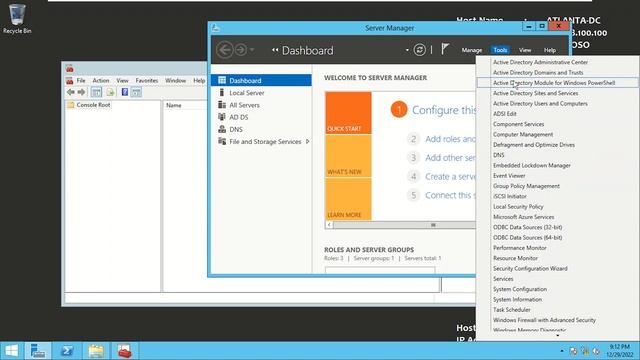
Task: Click the MMC console back arrow
Action: tap(71, 92)
